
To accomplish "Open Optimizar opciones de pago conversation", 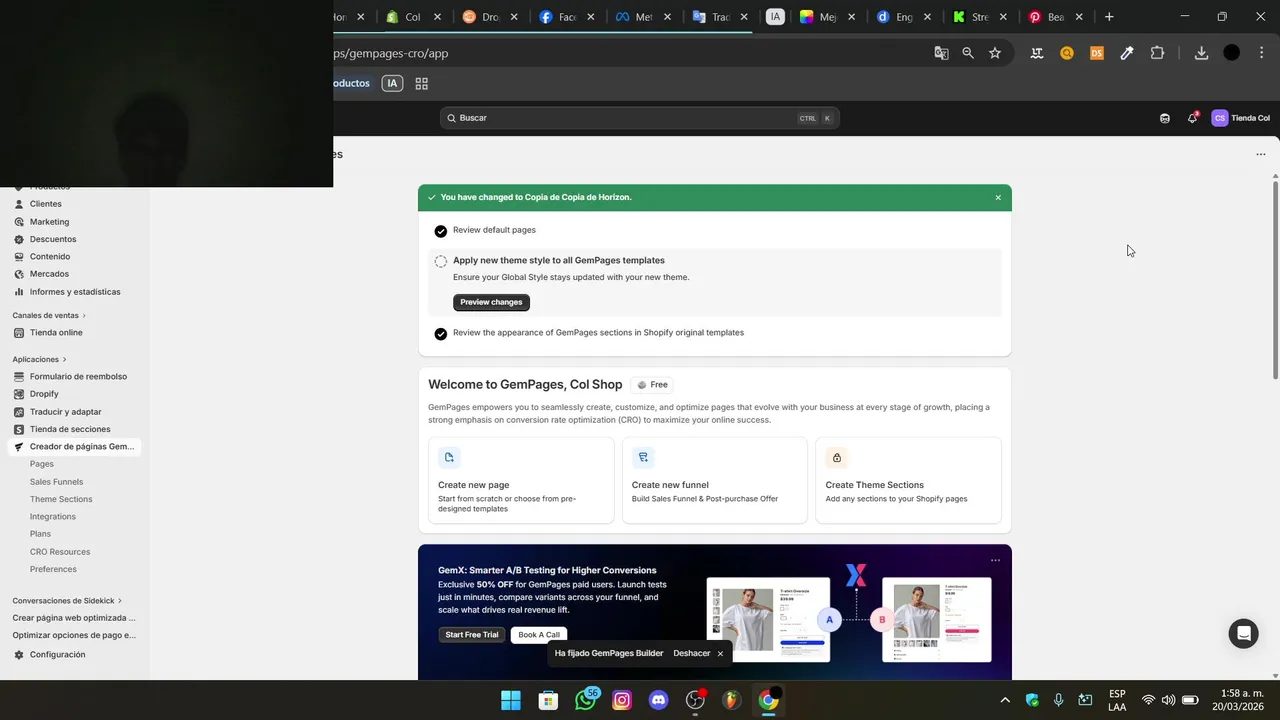I will click(74, 635).
